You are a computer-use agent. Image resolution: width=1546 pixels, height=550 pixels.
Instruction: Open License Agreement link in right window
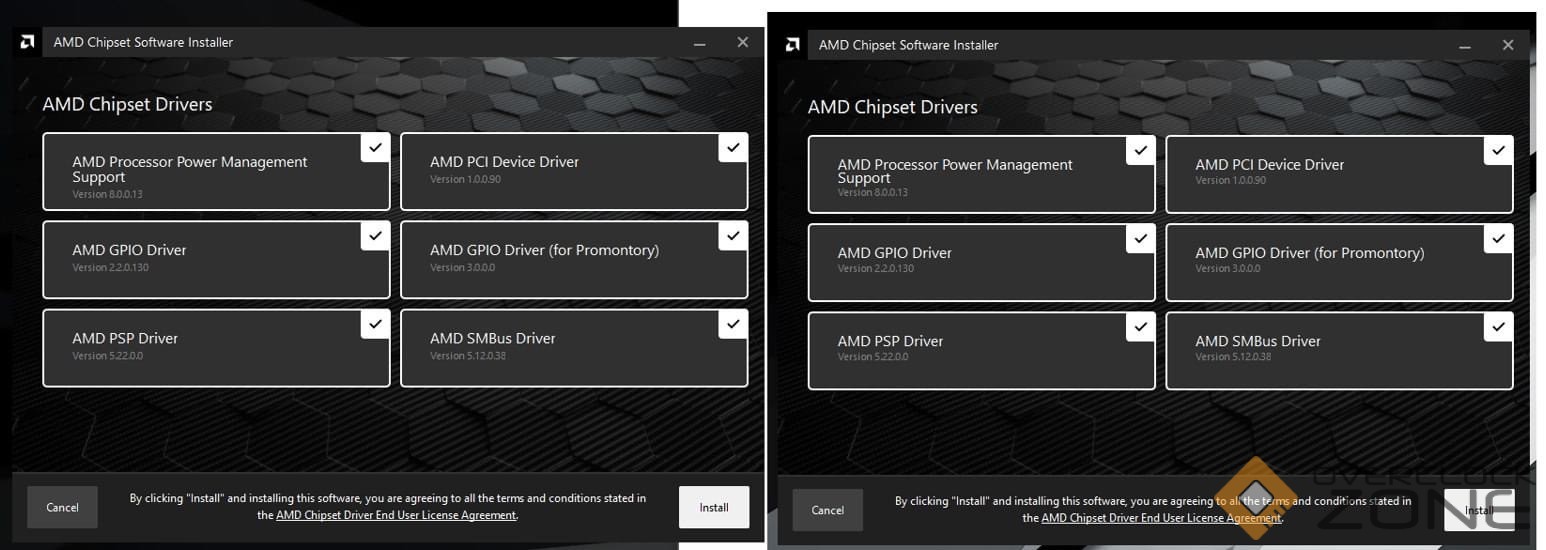coord(1160,519)
